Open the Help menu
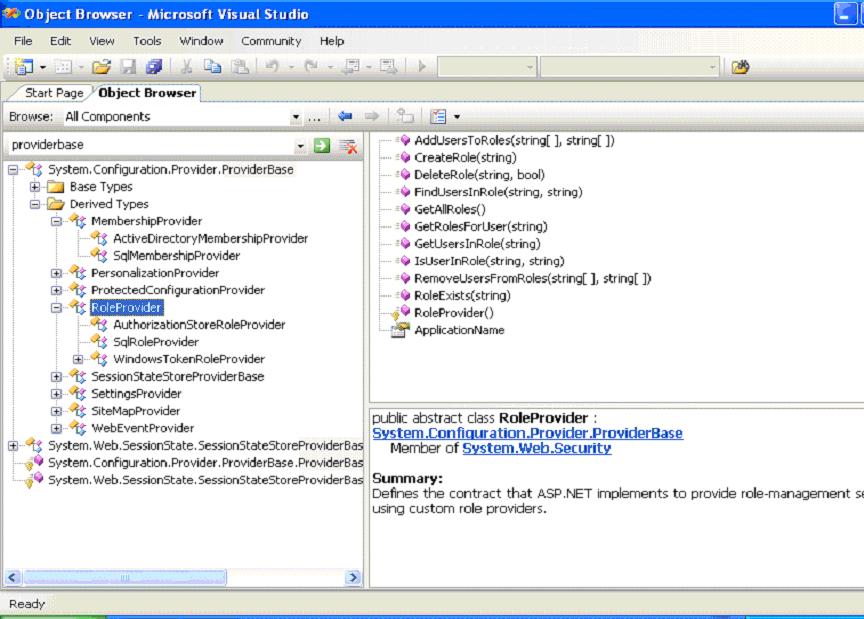The height and width of the screenshot is (619, 864). 332,41
